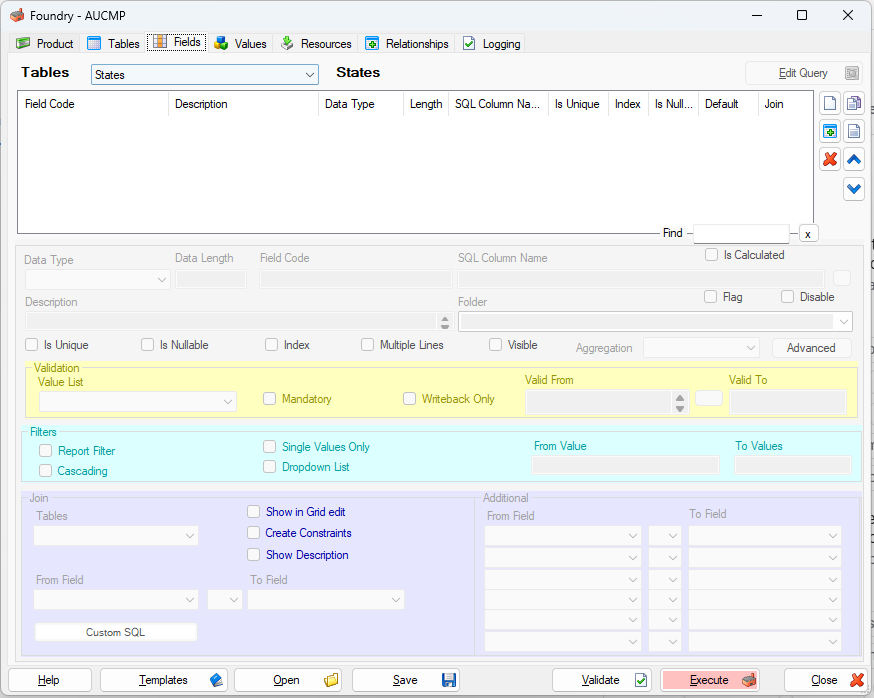Image resolution: width=874 pixels, height=698 pixels.
Task: Check the Flag checkbox
Action: pyautogui.click(x=710, y=297)
